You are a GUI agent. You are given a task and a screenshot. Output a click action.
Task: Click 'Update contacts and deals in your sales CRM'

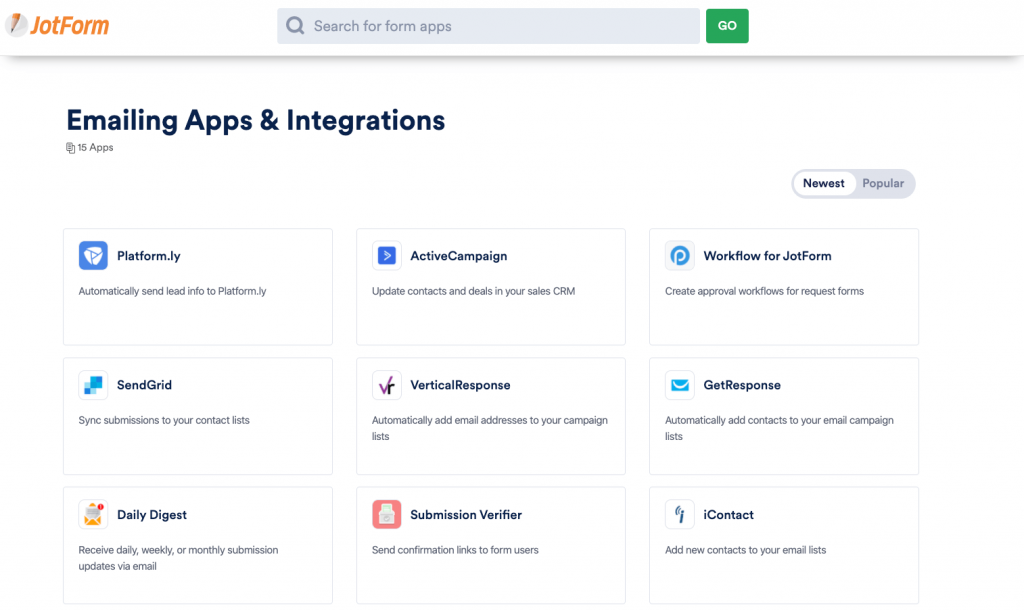click(473, 291)
